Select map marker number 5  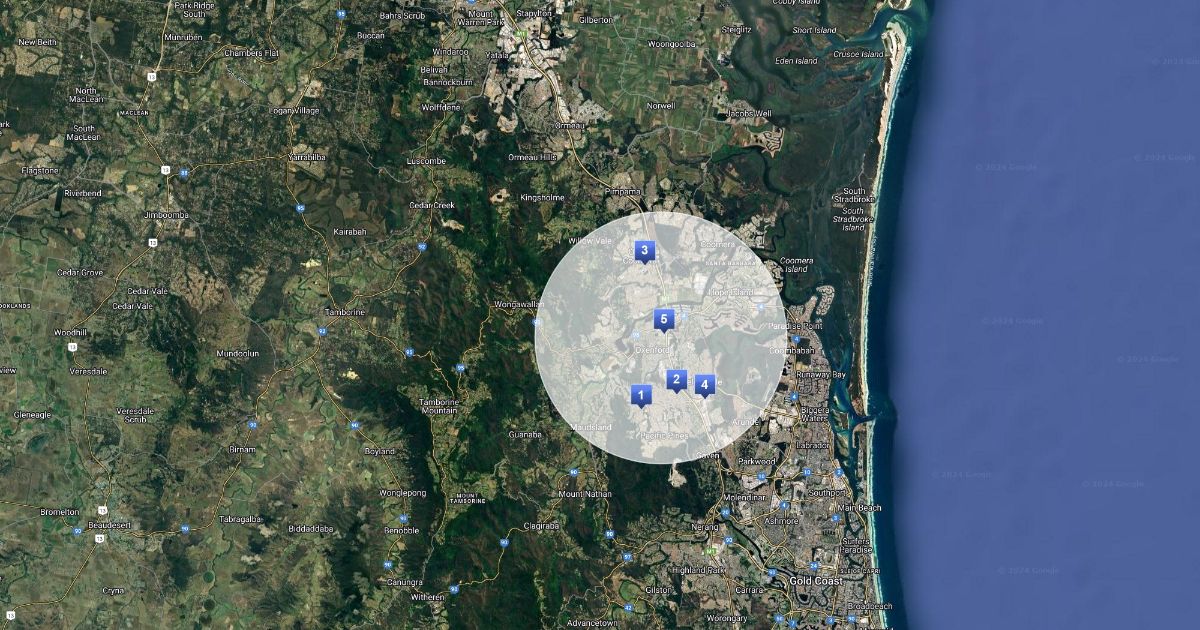pyautogui.click(x=664, y=319)
